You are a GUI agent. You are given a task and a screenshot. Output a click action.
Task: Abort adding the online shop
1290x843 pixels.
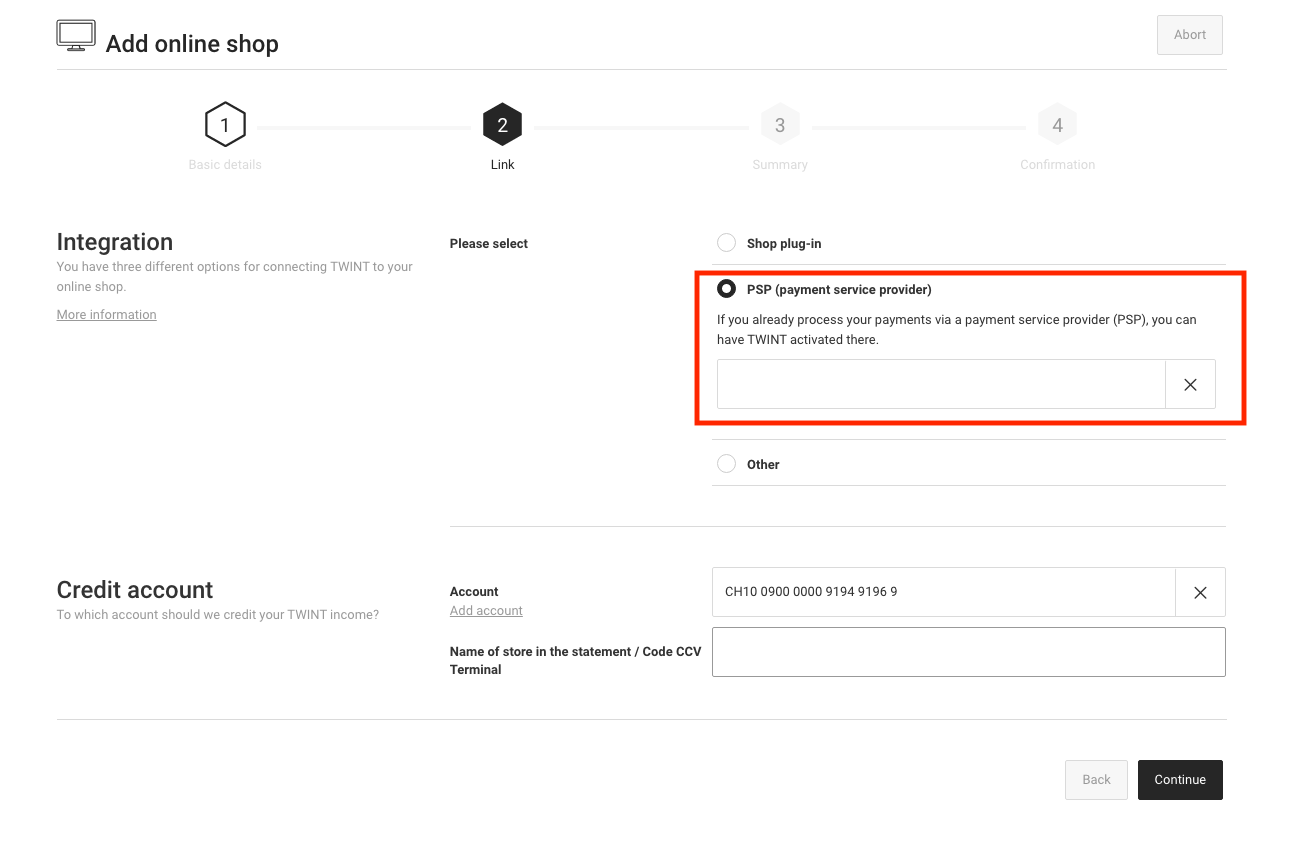1189,35
